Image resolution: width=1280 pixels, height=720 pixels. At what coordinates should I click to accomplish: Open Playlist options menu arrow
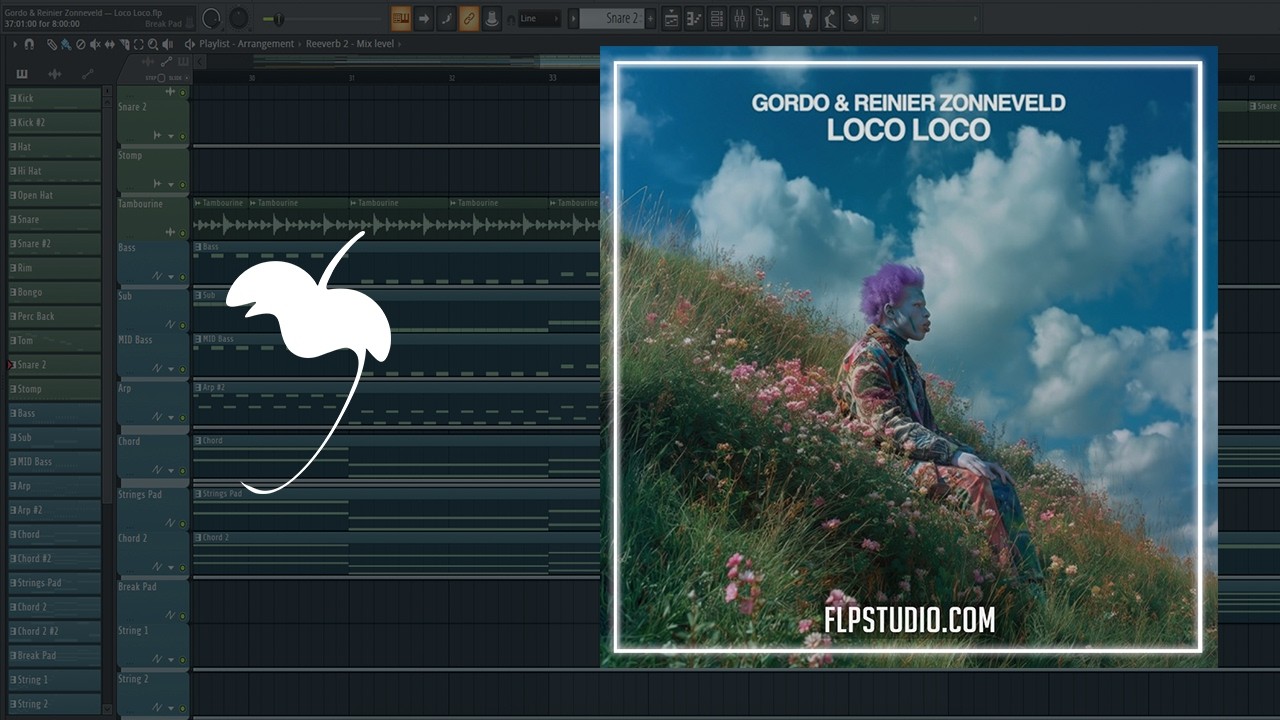15,44
